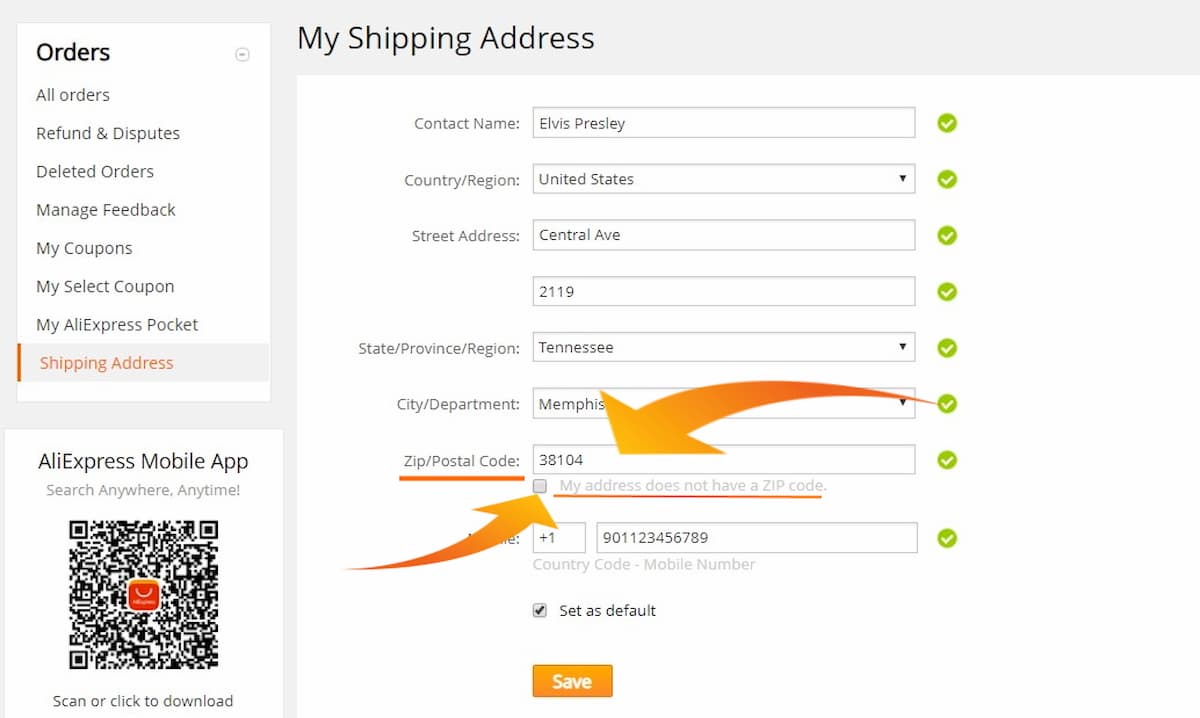The height and width of the screenshot is (718, 1200).
Task: Open Refund & Disputes
Action: [x=107, y=133]
